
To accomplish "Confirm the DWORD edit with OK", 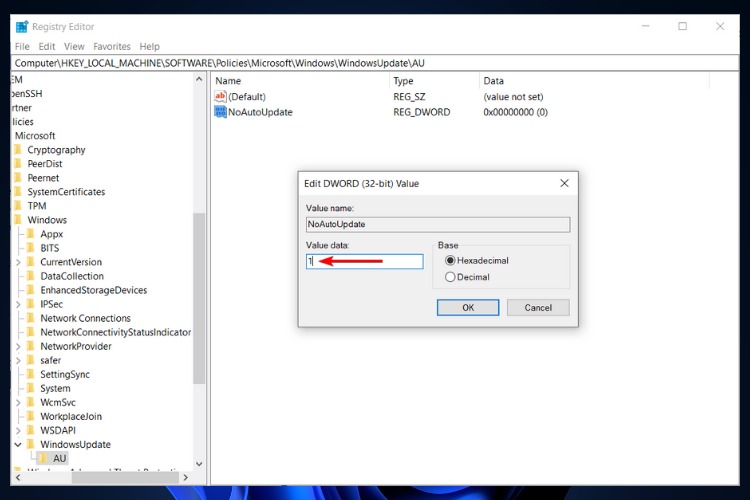I will tap(468, 308).
